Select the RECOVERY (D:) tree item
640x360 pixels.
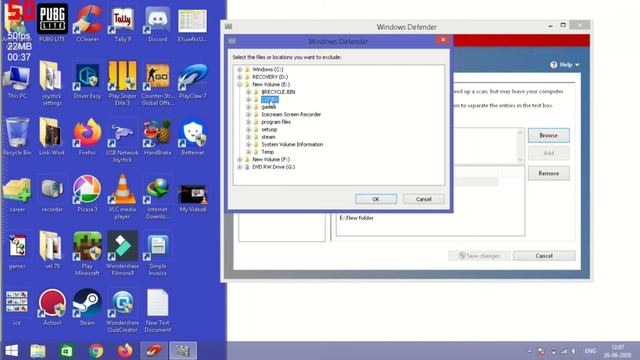click(270, 77)
